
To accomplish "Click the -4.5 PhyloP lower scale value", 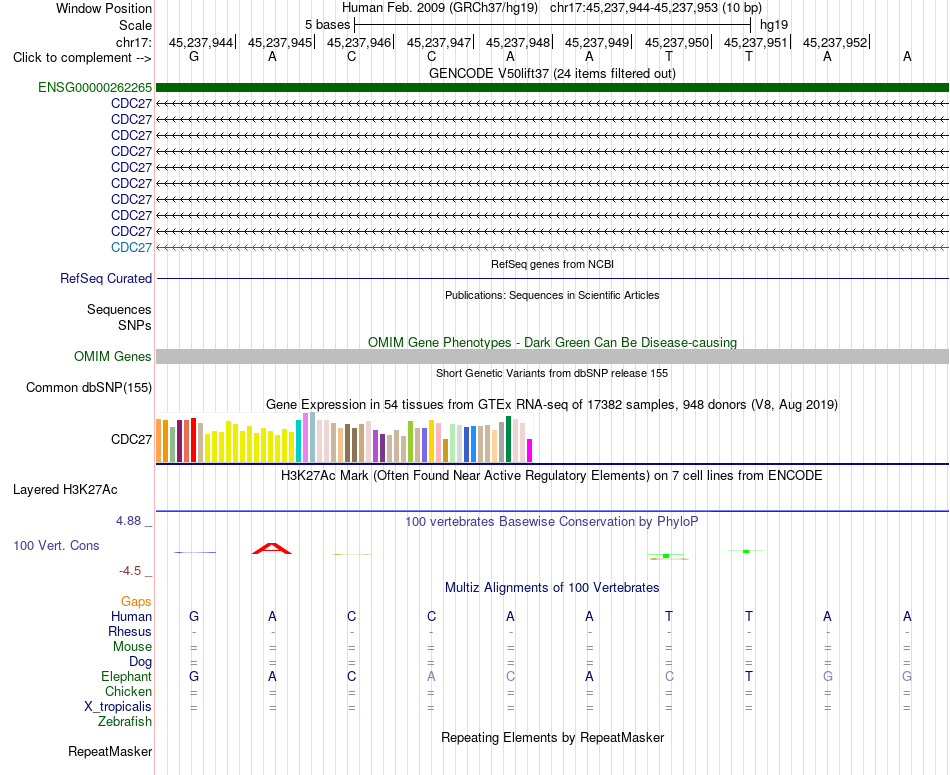I will 130,571.
